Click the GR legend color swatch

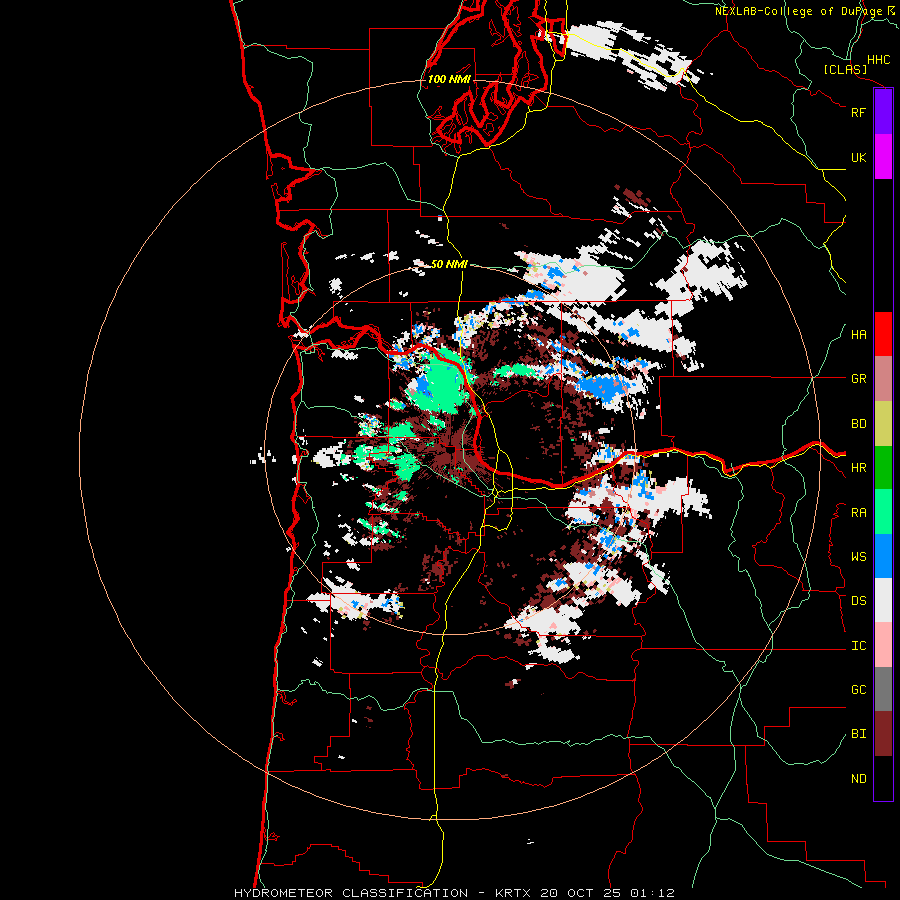pyautogui.click(x=883, y=379)
